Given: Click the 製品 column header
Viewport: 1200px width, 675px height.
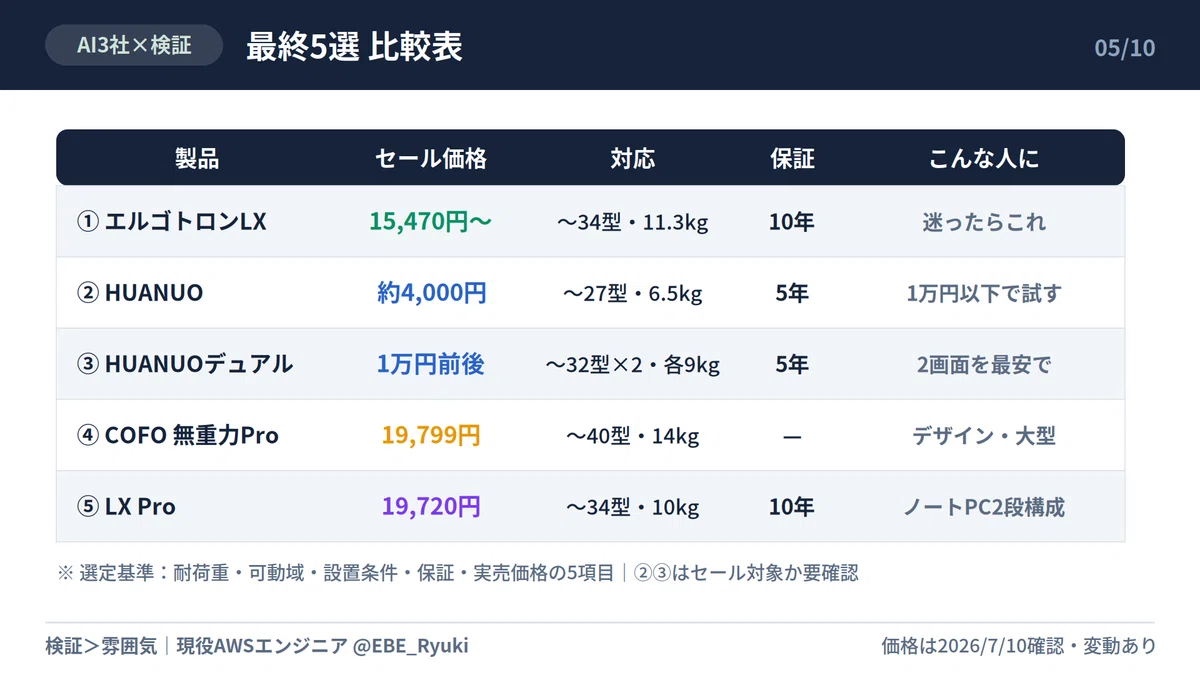Looking at the screenshot, I should tap(197, 158).
